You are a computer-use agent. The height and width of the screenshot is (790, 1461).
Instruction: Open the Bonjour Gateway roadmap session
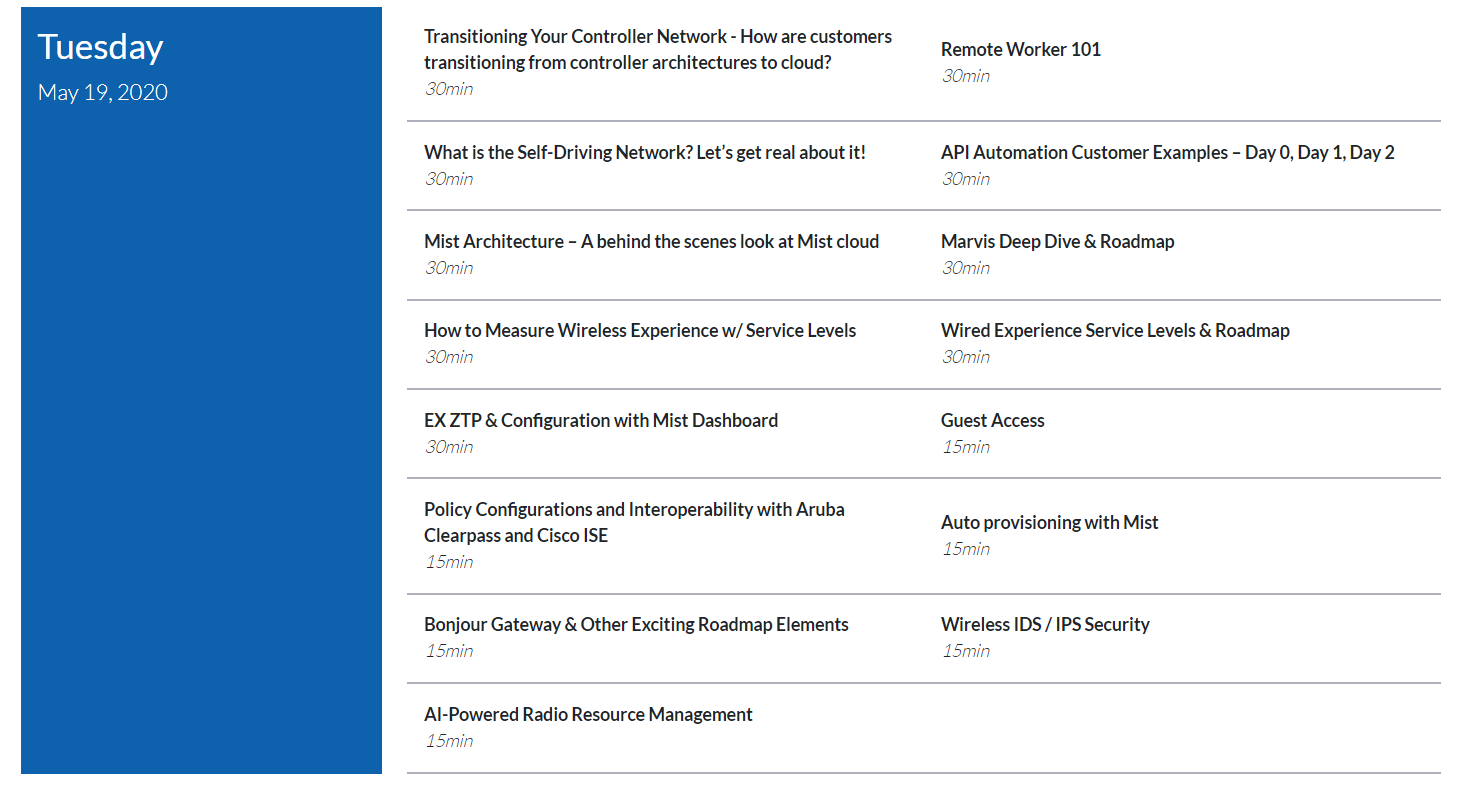(x=635, y=624)
